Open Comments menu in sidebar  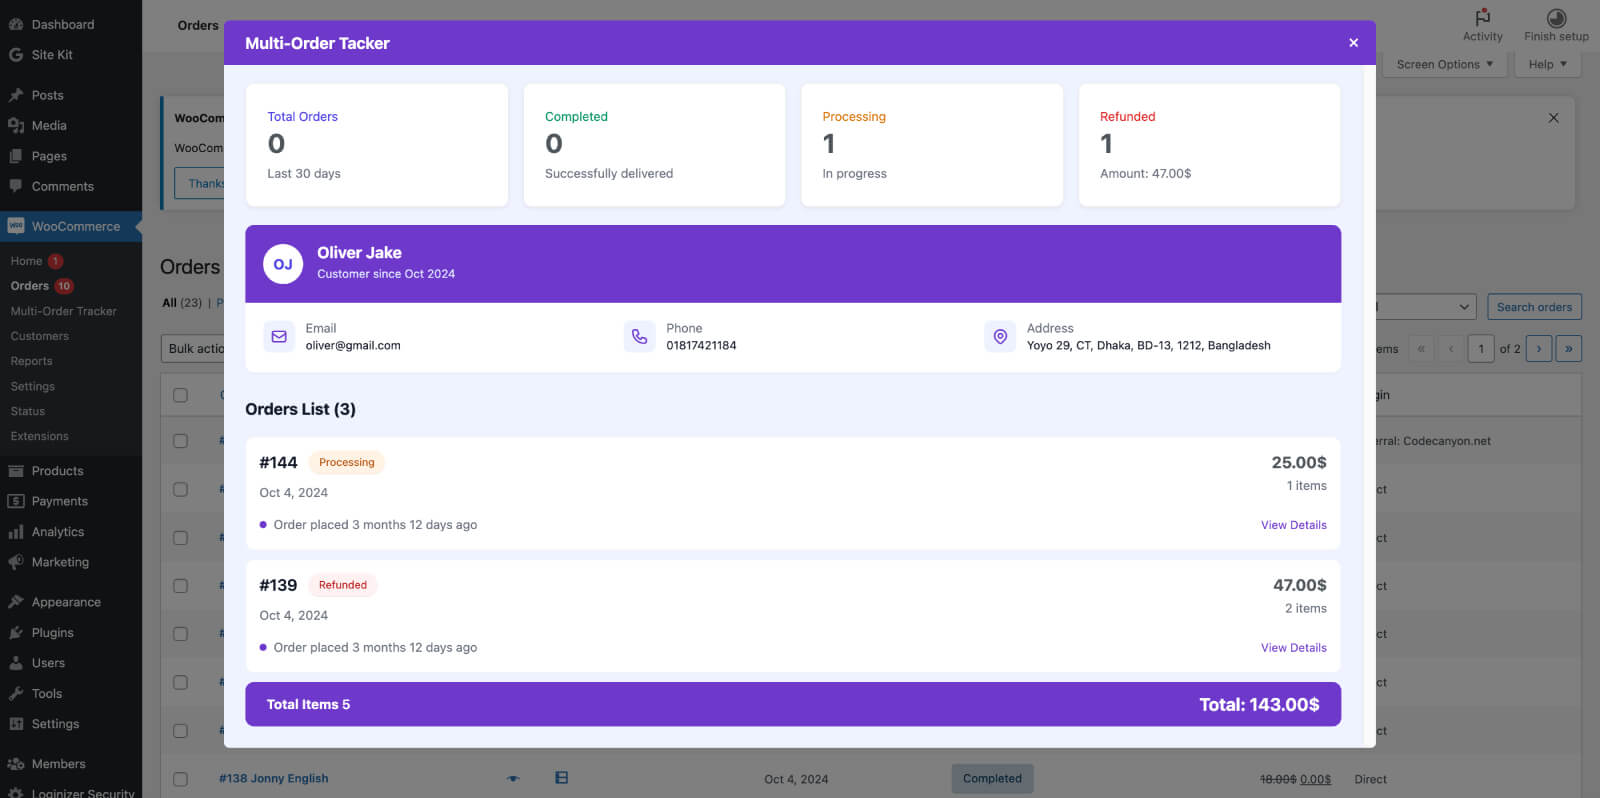tap(62, 187)
